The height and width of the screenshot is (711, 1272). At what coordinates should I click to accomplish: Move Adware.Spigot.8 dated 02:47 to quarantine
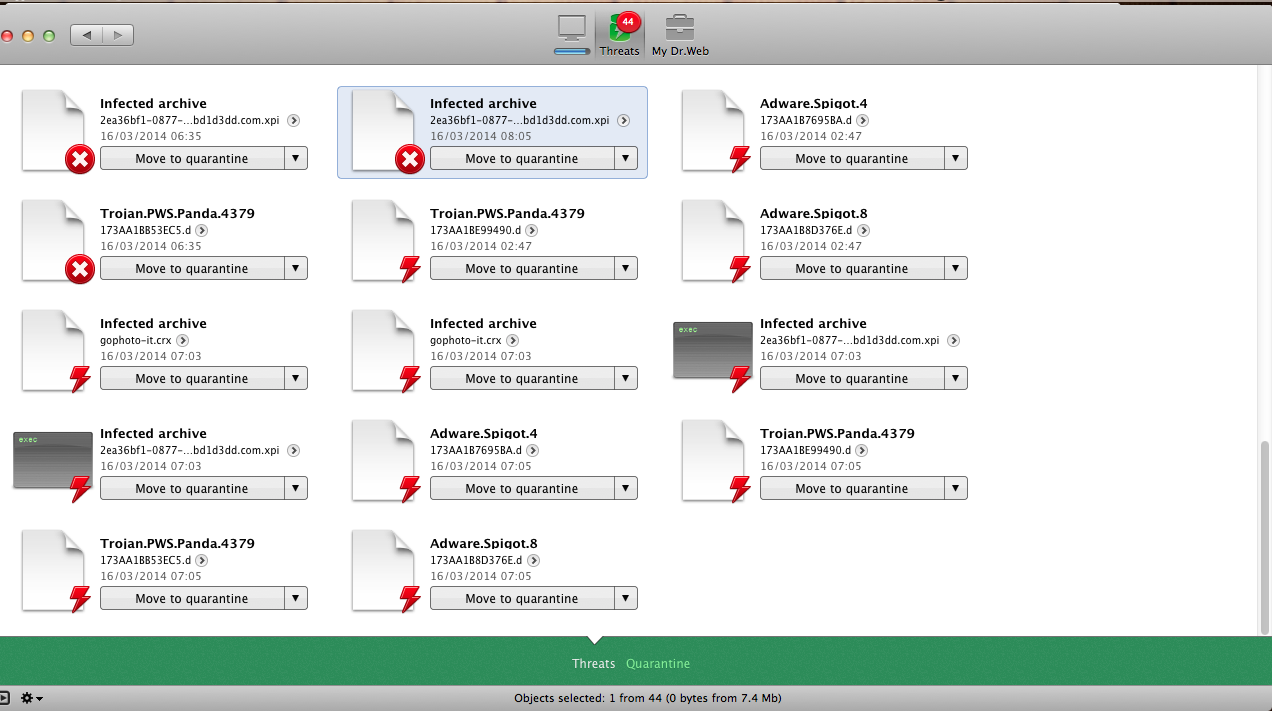coord(852,268)
